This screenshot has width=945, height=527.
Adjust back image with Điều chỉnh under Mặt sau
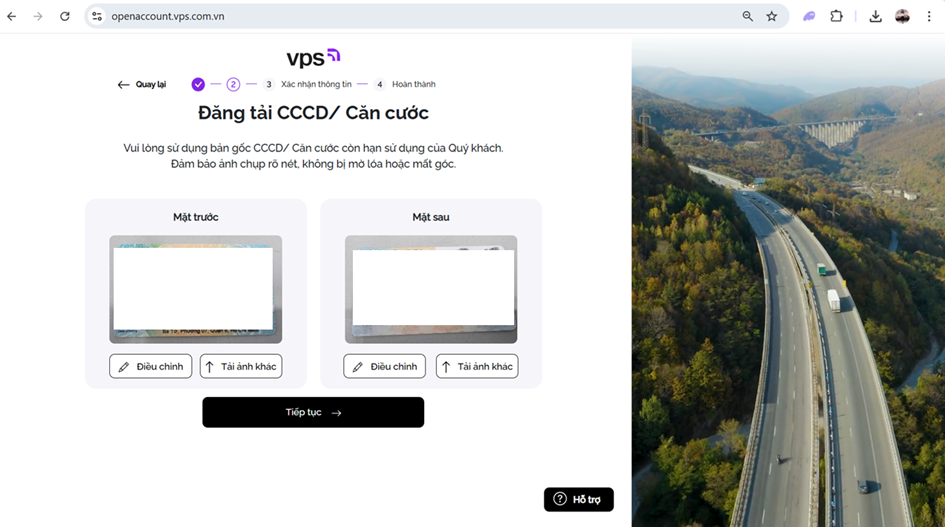click(385, 366)
